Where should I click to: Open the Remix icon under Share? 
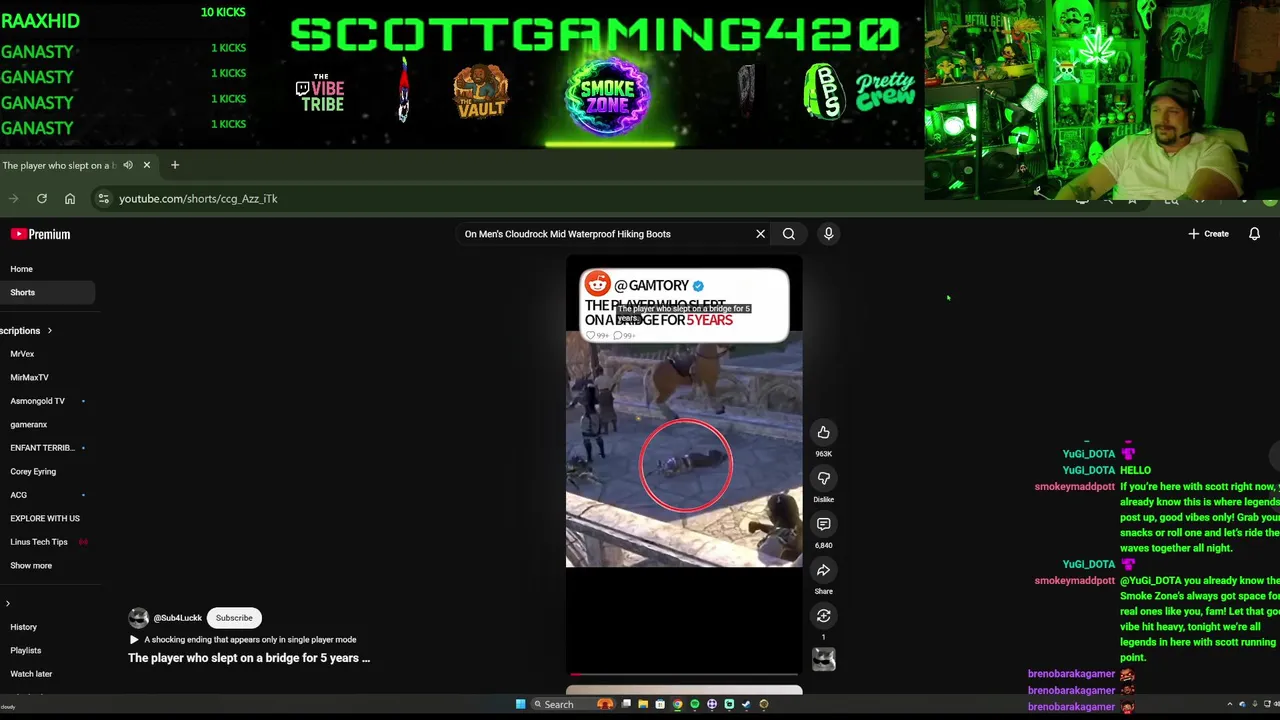(x=823, y=616)
